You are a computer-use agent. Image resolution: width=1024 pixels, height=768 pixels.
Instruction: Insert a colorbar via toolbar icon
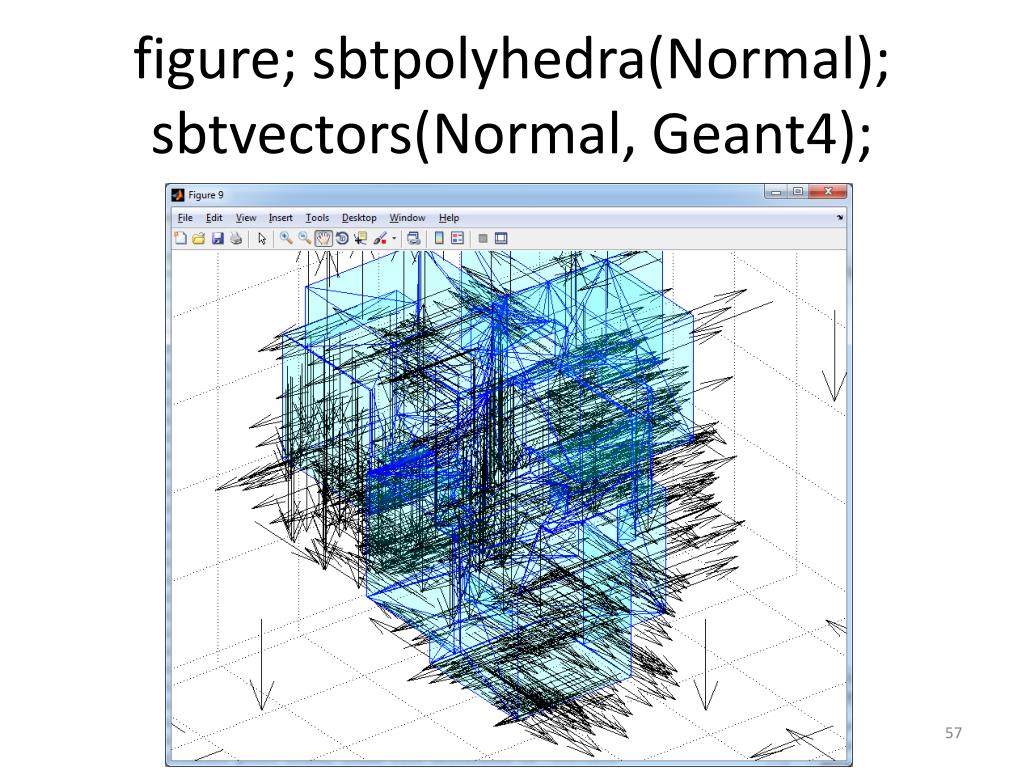coord(439,238)
